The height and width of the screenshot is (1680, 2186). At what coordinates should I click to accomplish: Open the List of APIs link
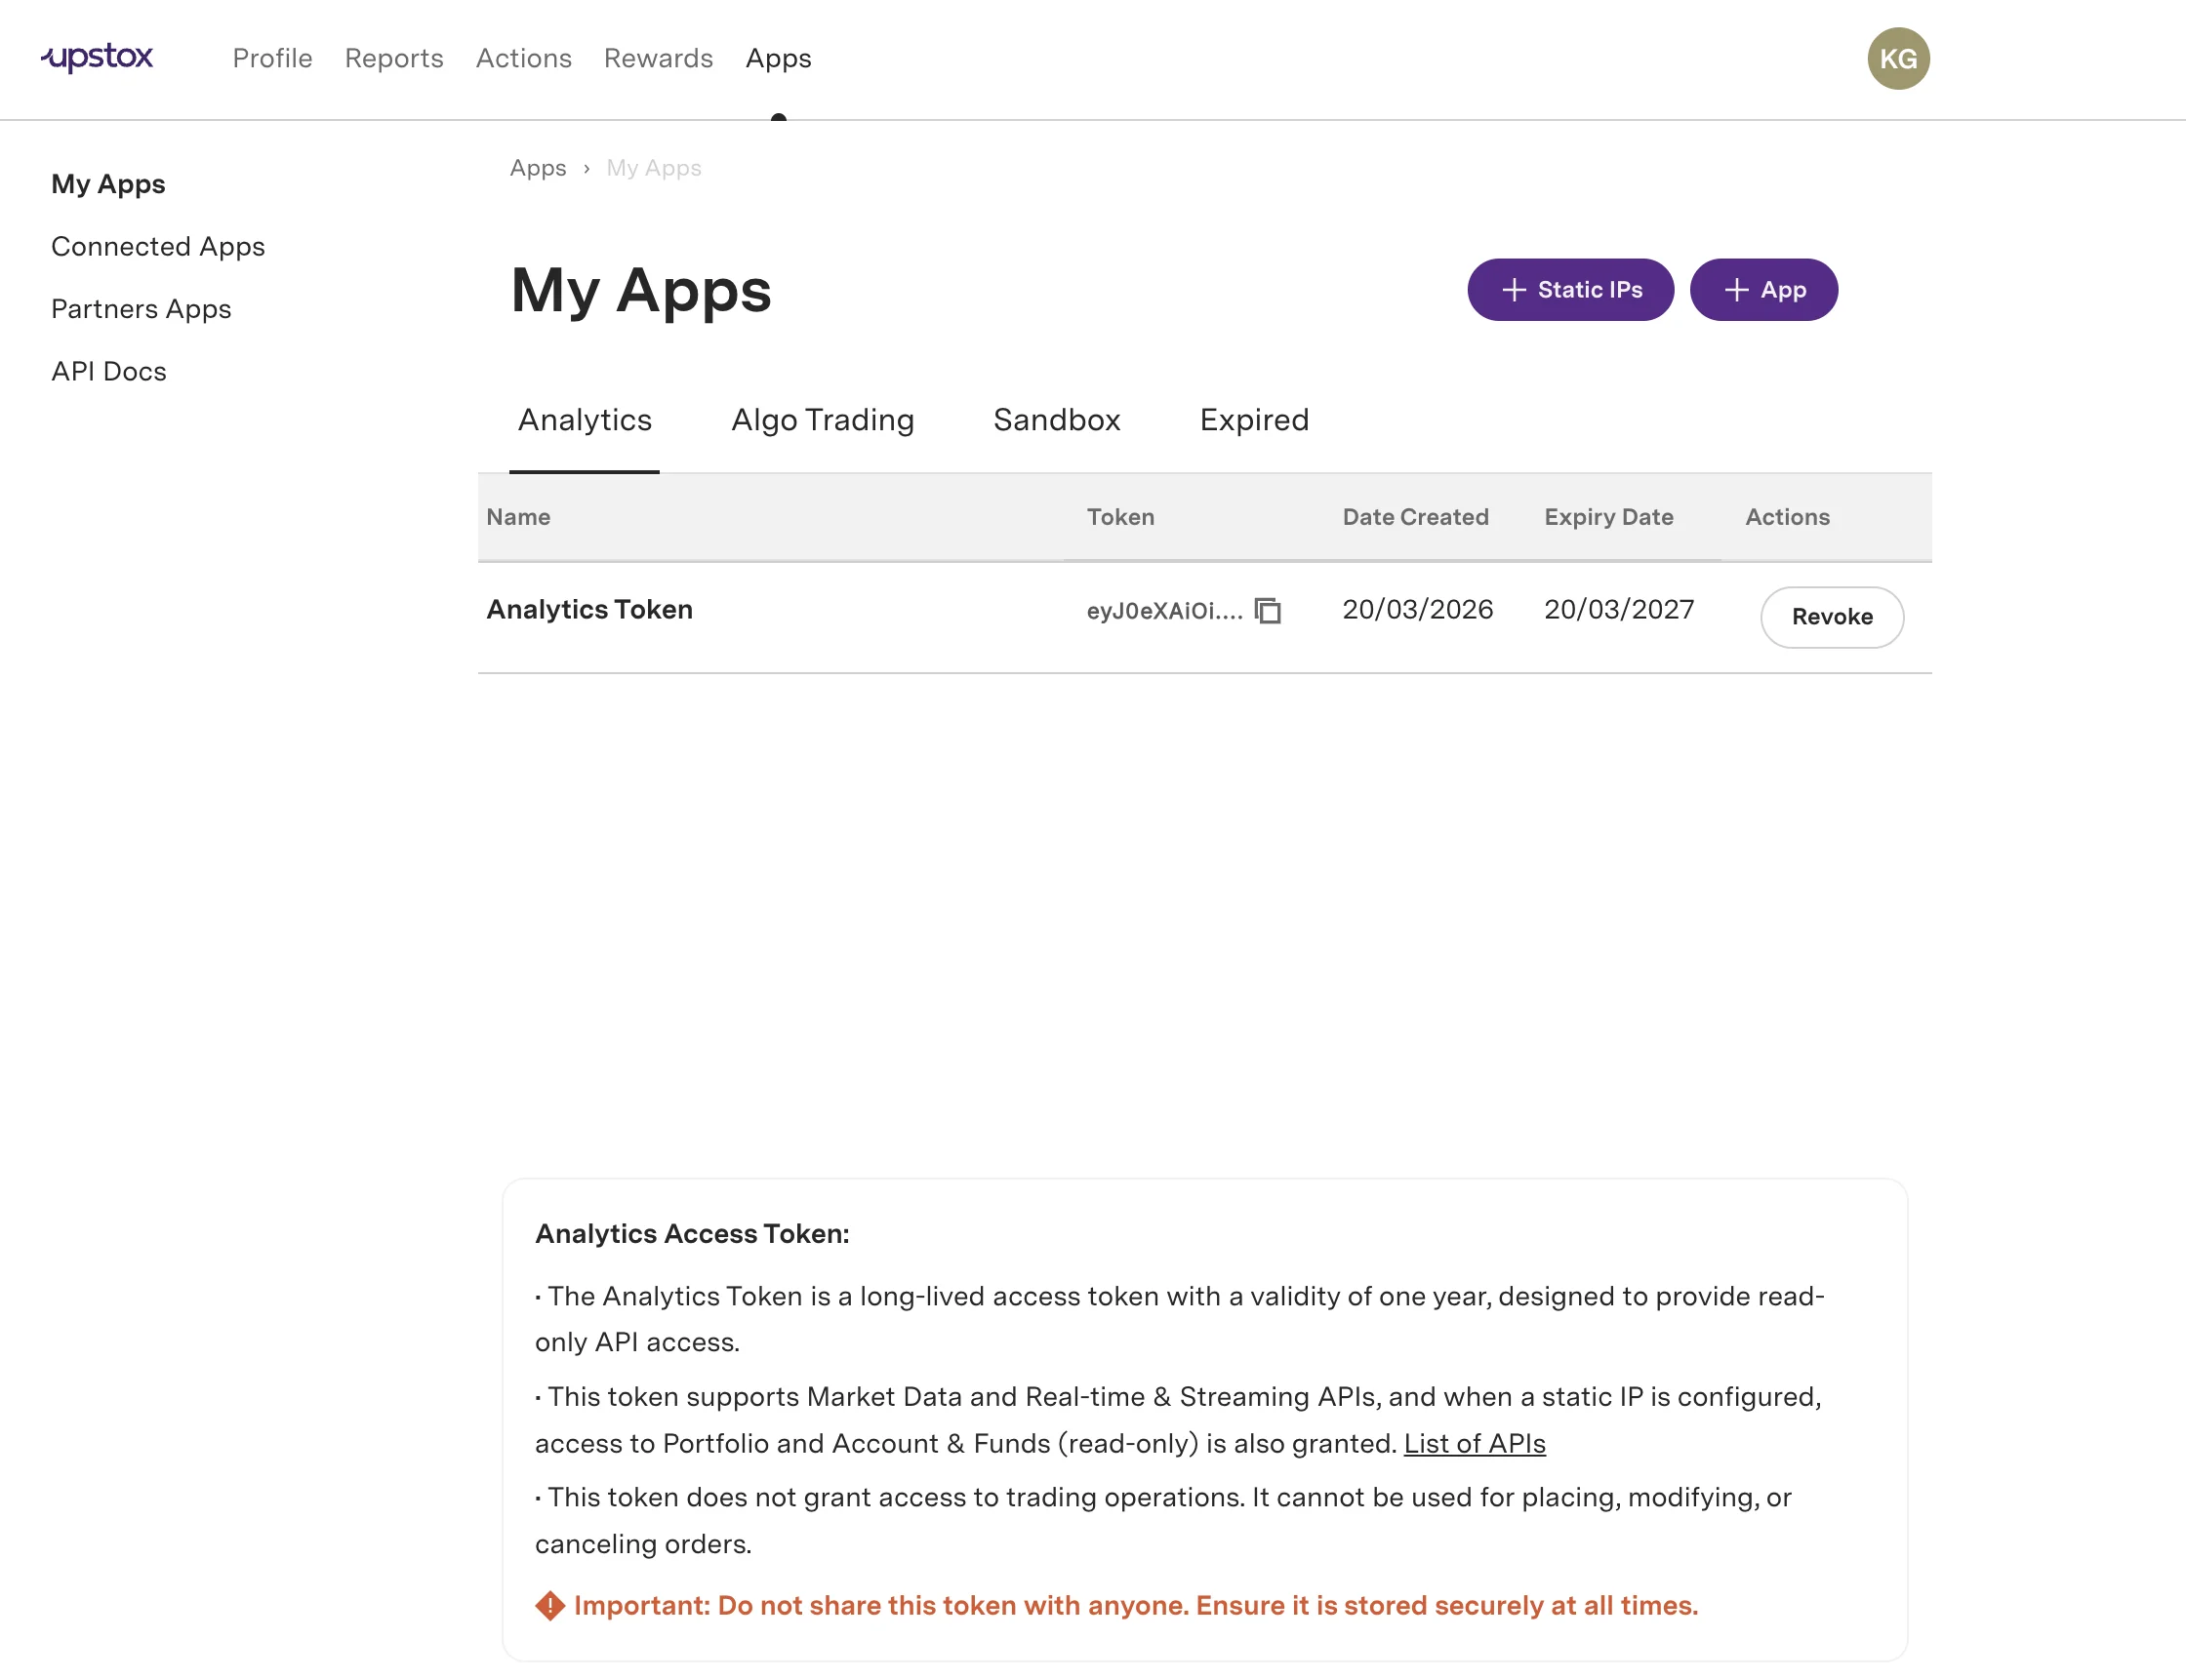click(1474, 1444)
